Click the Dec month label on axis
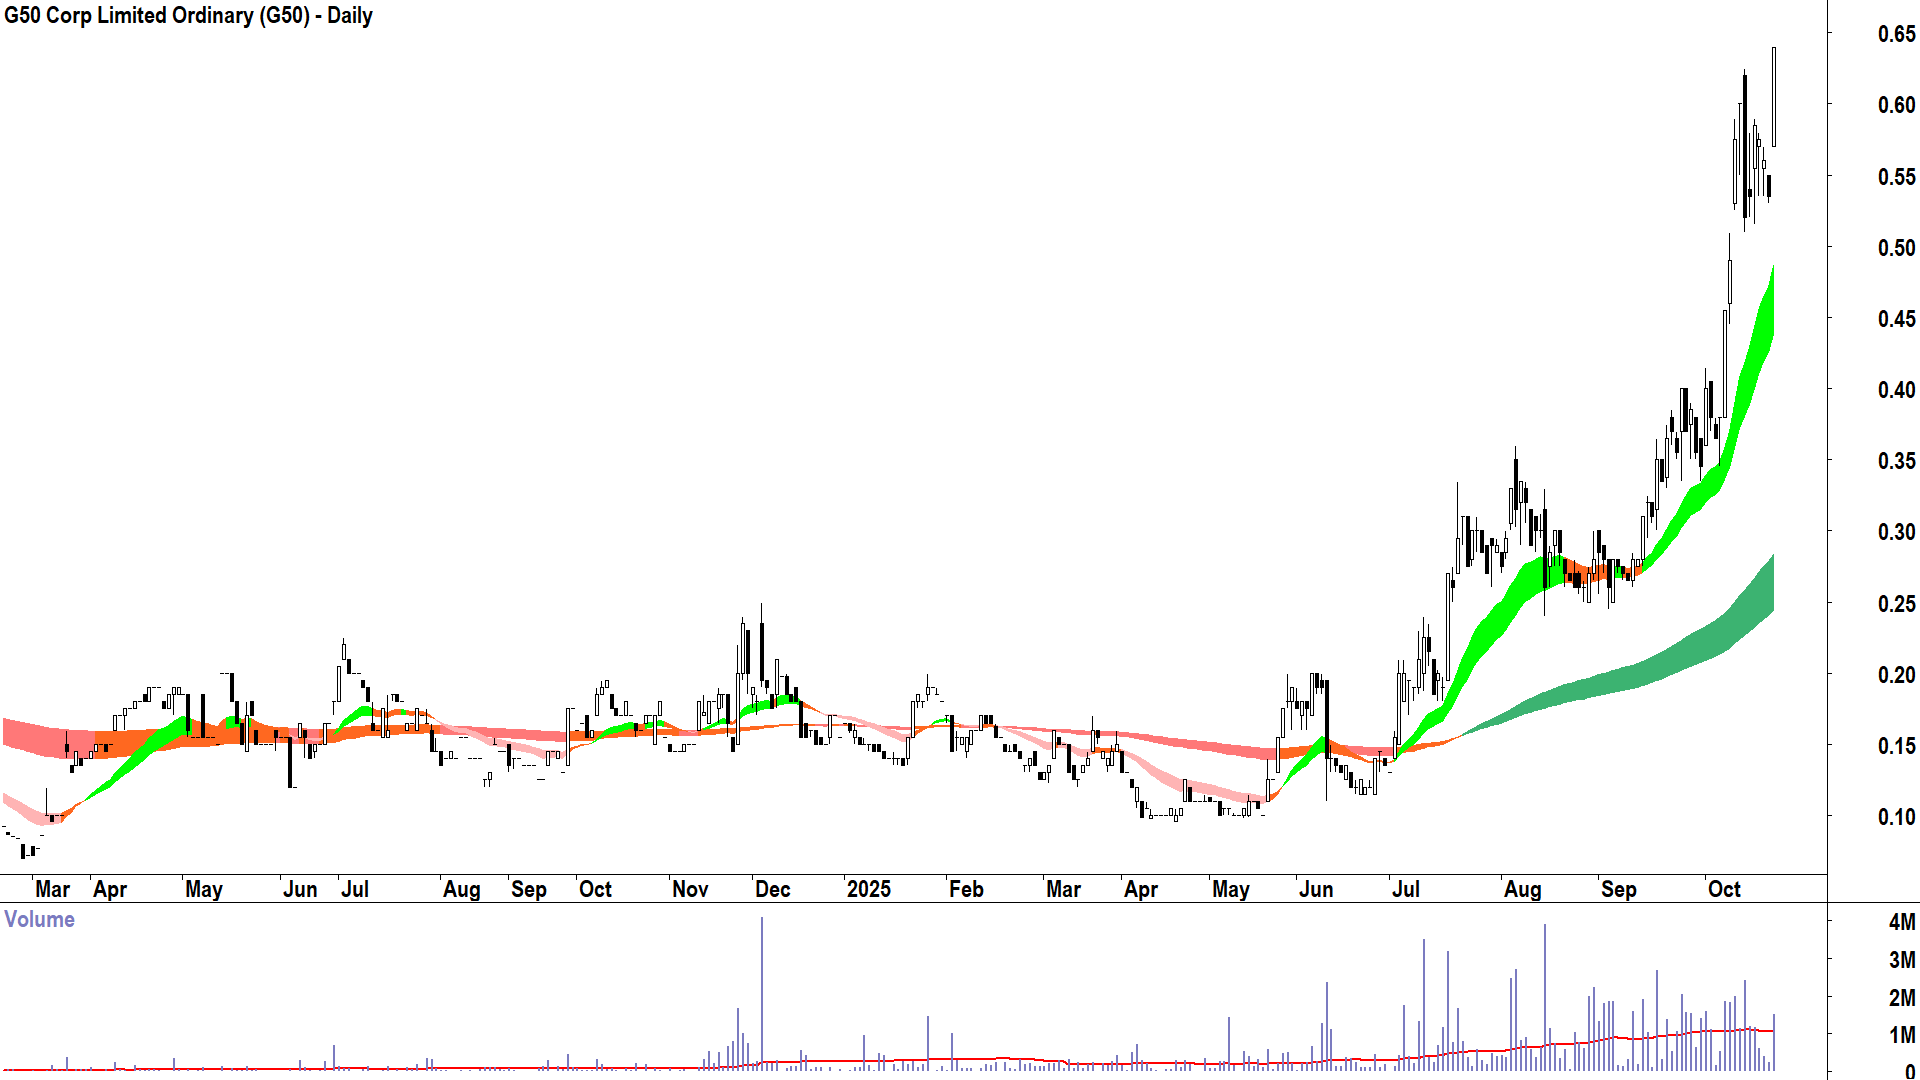The image size is (1920, 1080). point(772,889)
